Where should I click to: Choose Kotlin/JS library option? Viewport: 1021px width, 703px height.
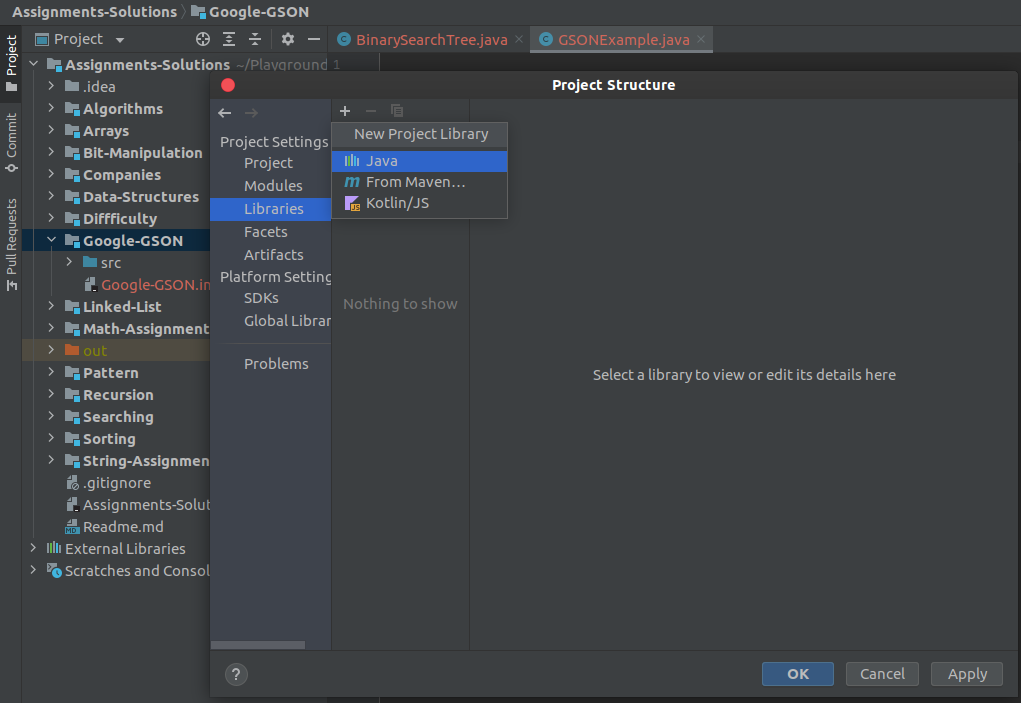(x=419, y=203)
